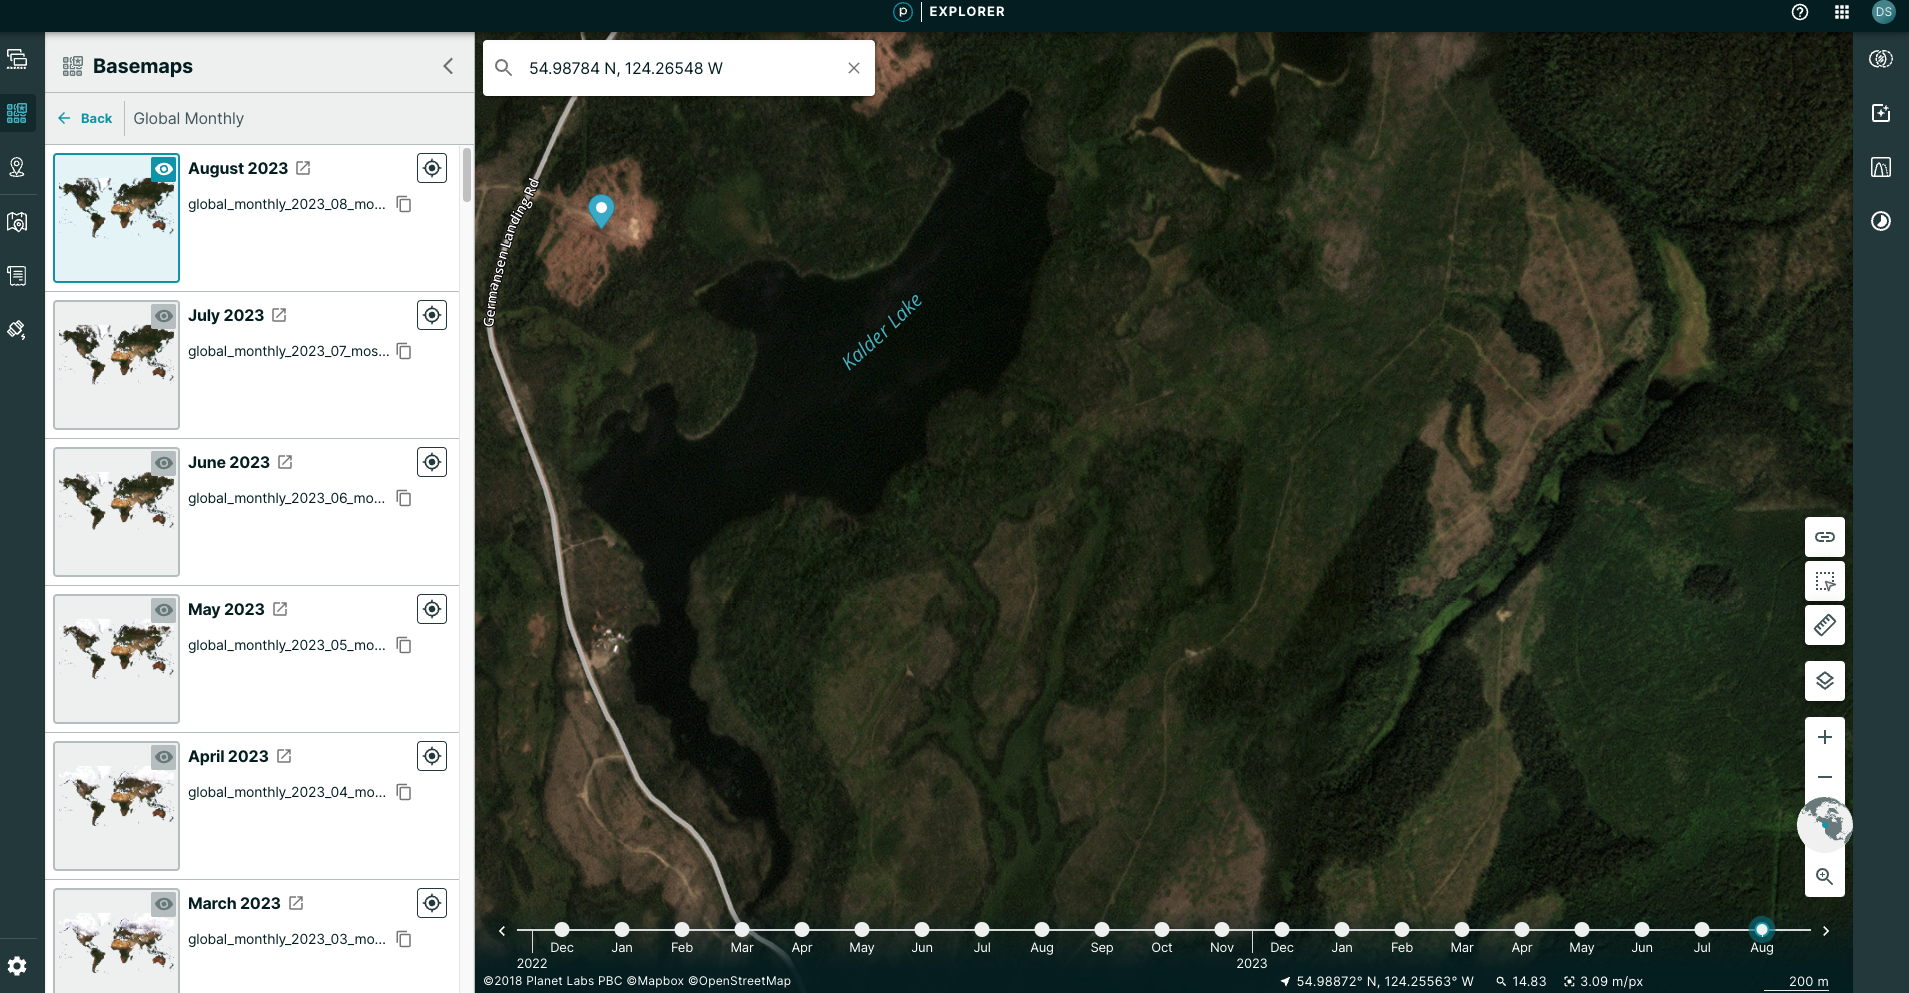The height and width of the screenshot is (993, 1909).
Task: Center map on May 2023 basemap
Action: pos(432,609)
